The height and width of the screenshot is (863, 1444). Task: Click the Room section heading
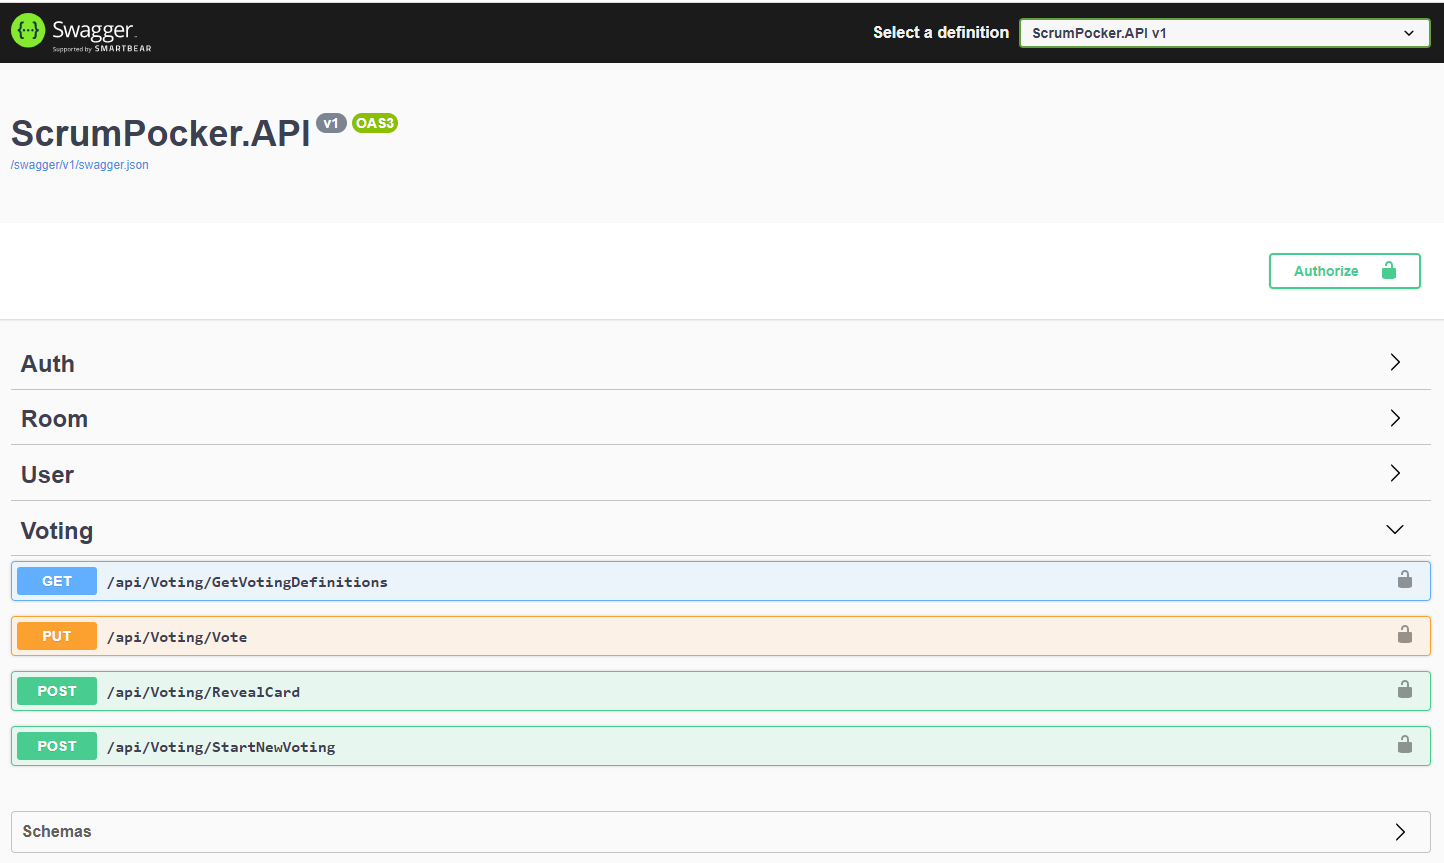coord(54,419)
